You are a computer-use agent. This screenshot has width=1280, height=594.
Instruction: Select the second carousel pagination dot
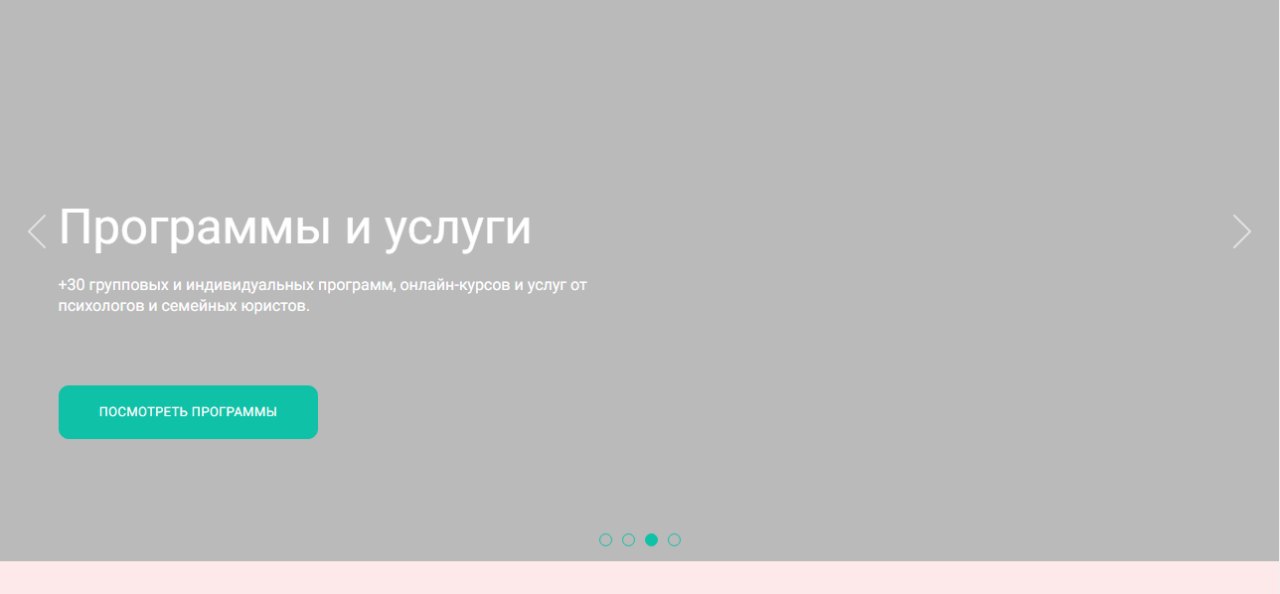tap(629, 540)
